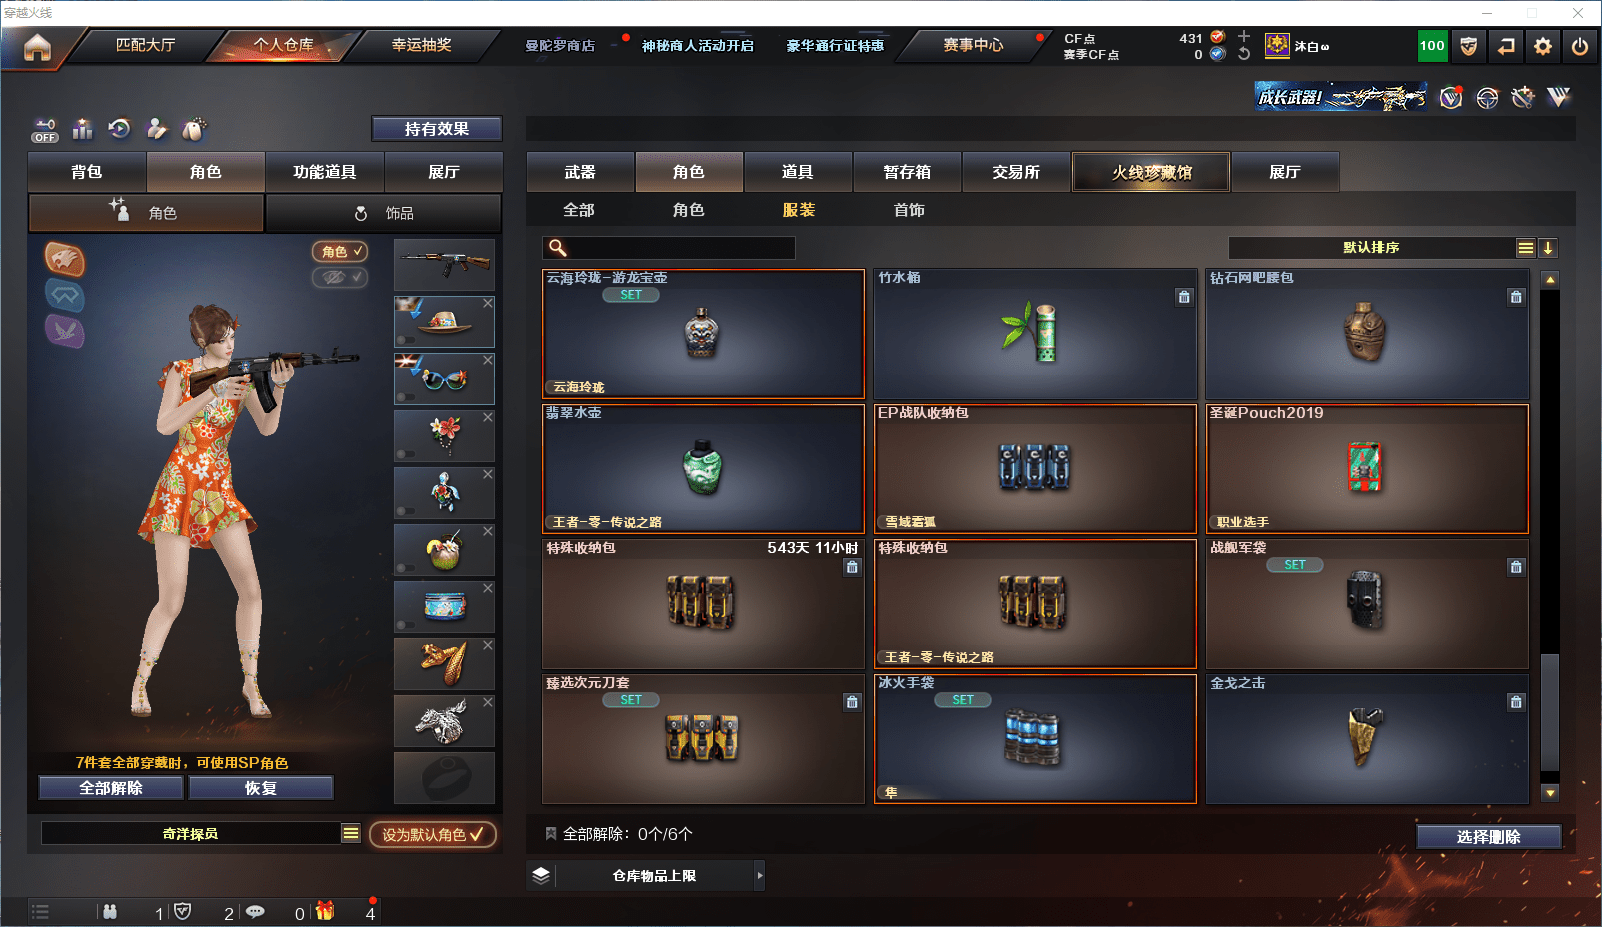Screen dimensions: 1602x927
Task: Expand the 仓库物品上限 arrow
Action: 760,875
